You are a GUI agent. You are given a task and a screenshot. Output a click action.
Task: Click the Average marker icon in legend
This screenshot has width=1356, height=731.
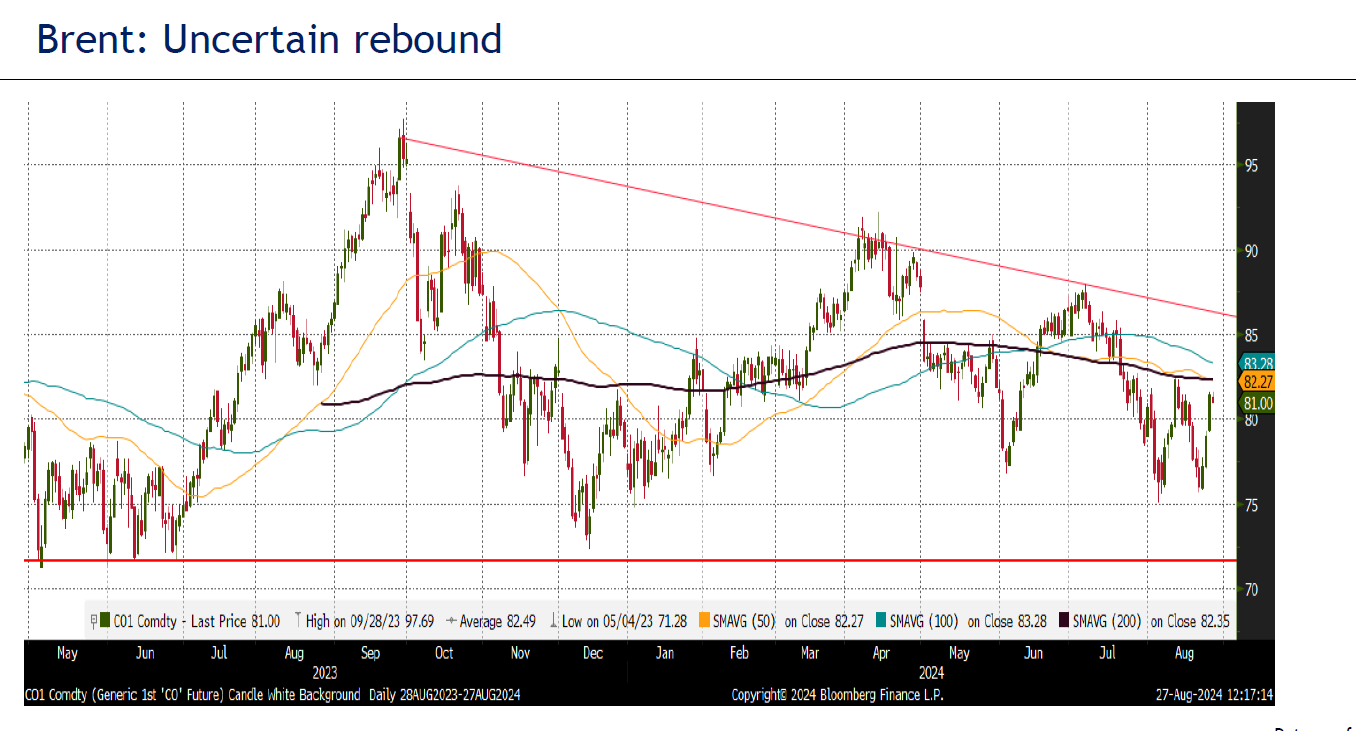tap(450, 621)
